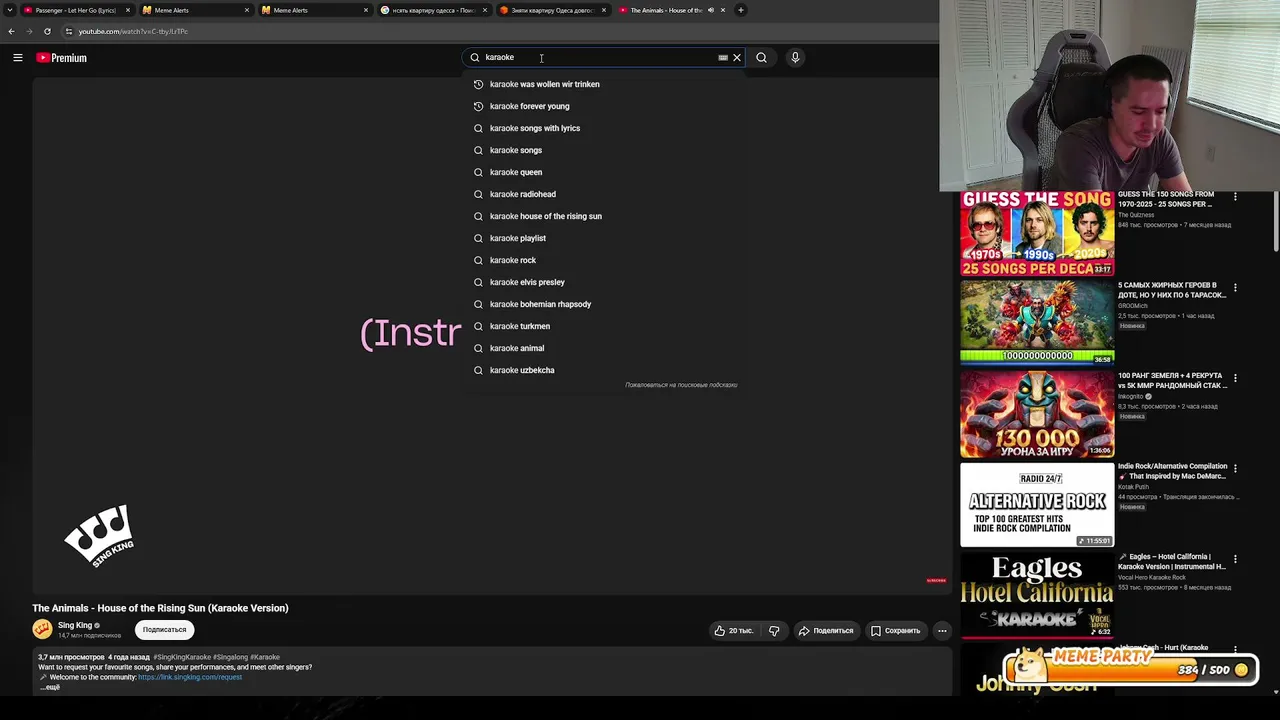This screenshot has width=1280, height=720.
Task: Select suggestion 'karaoke forever young'
Action: [604, 106]
